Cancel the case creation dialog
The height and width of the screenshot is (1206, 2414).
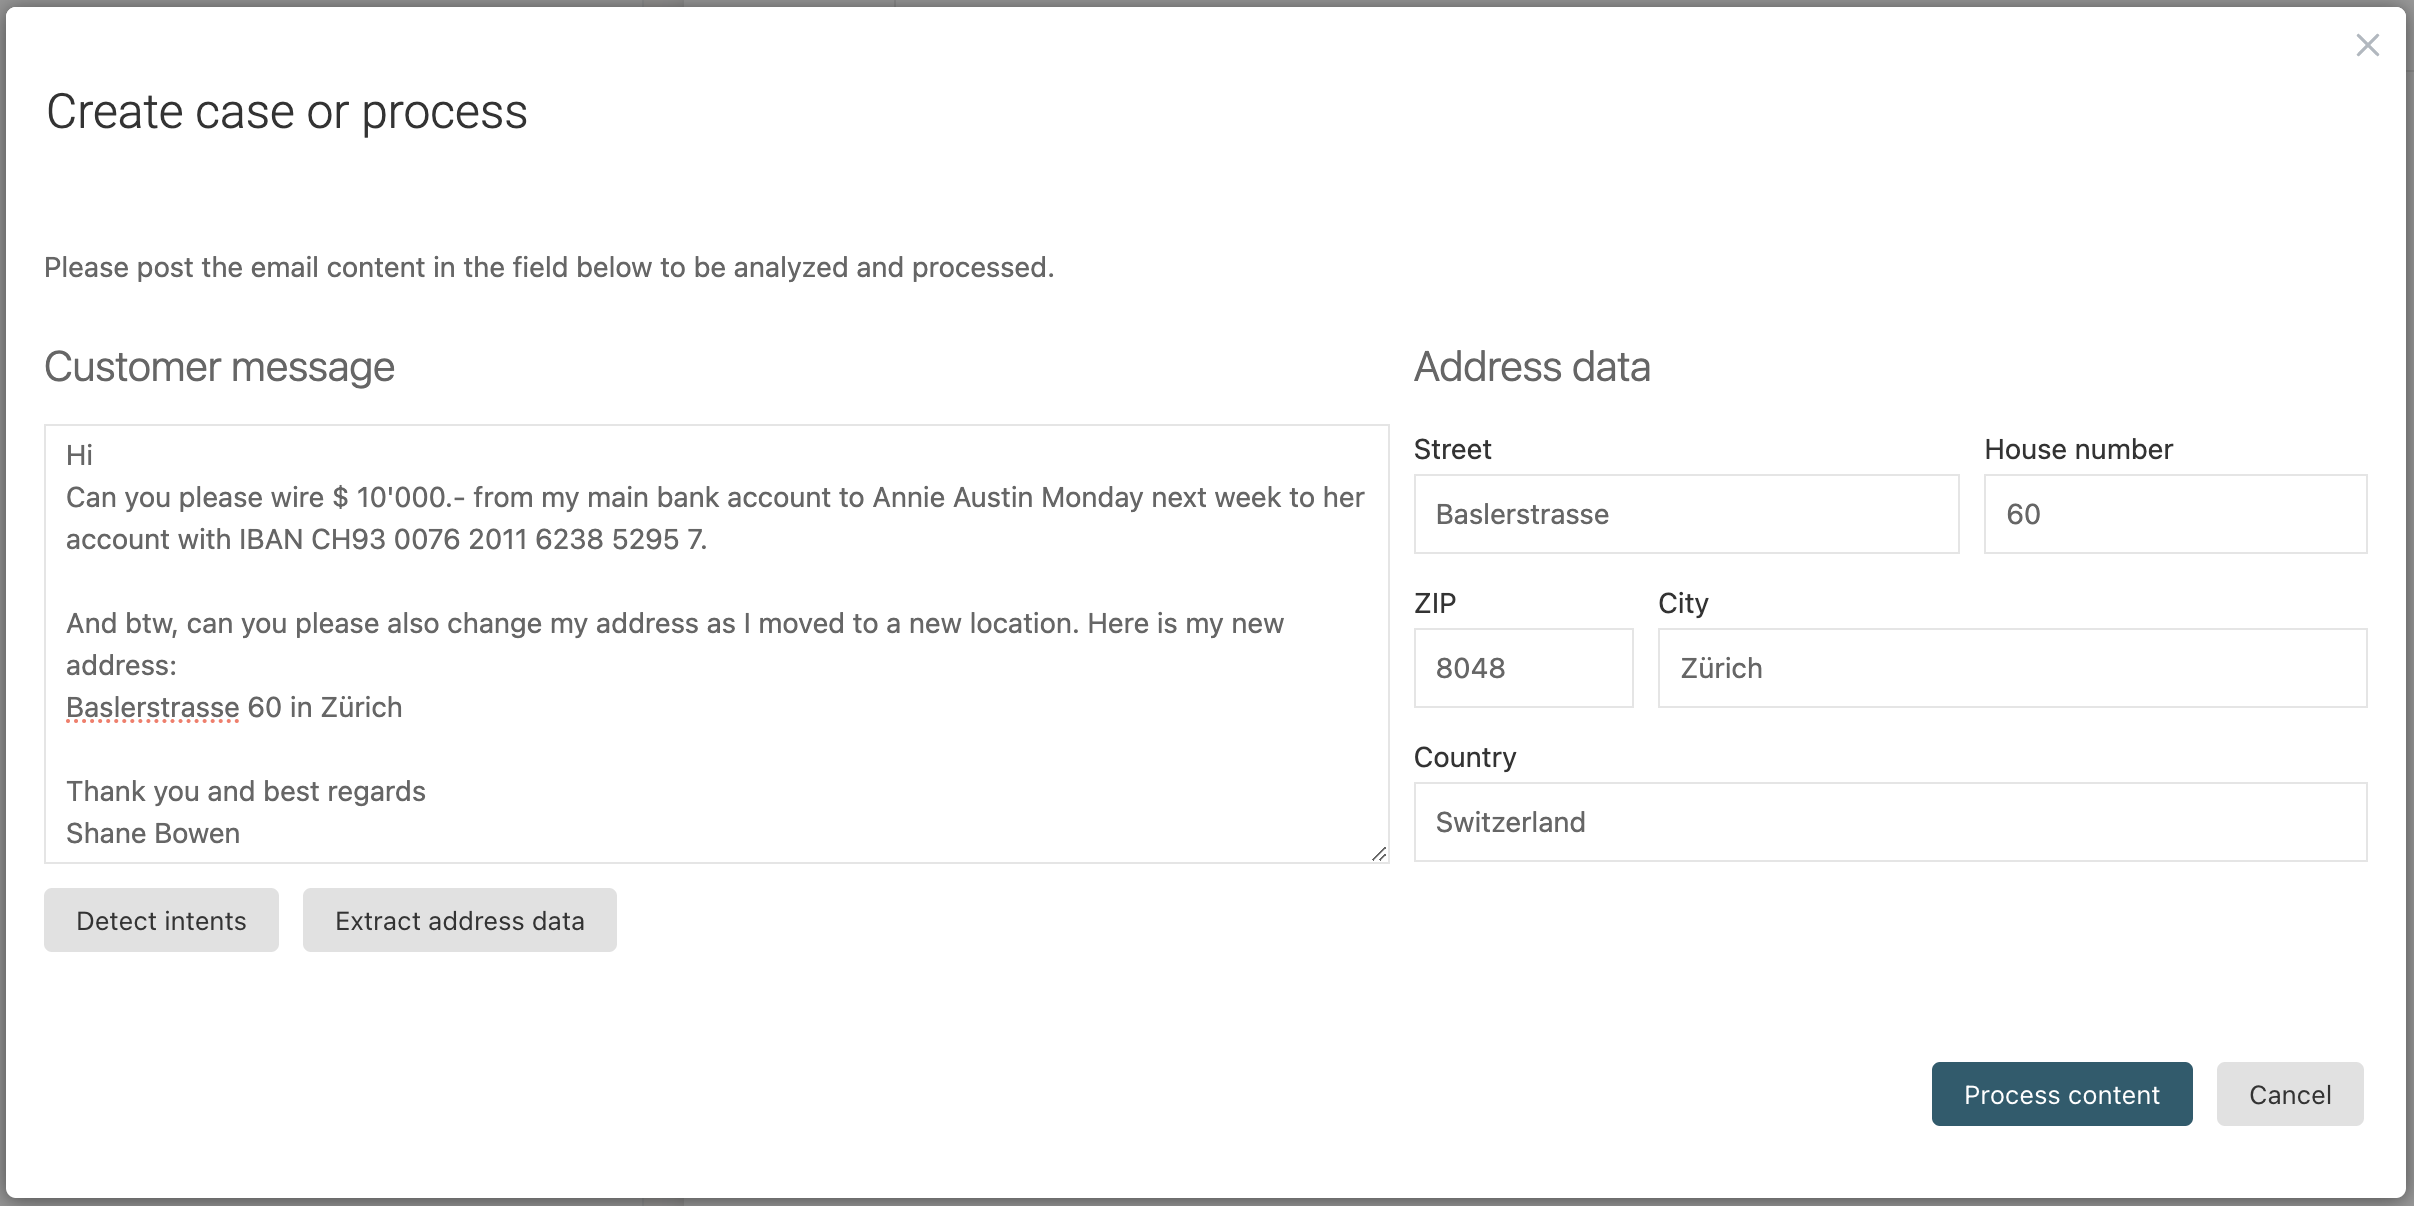click(2289, 1094)
